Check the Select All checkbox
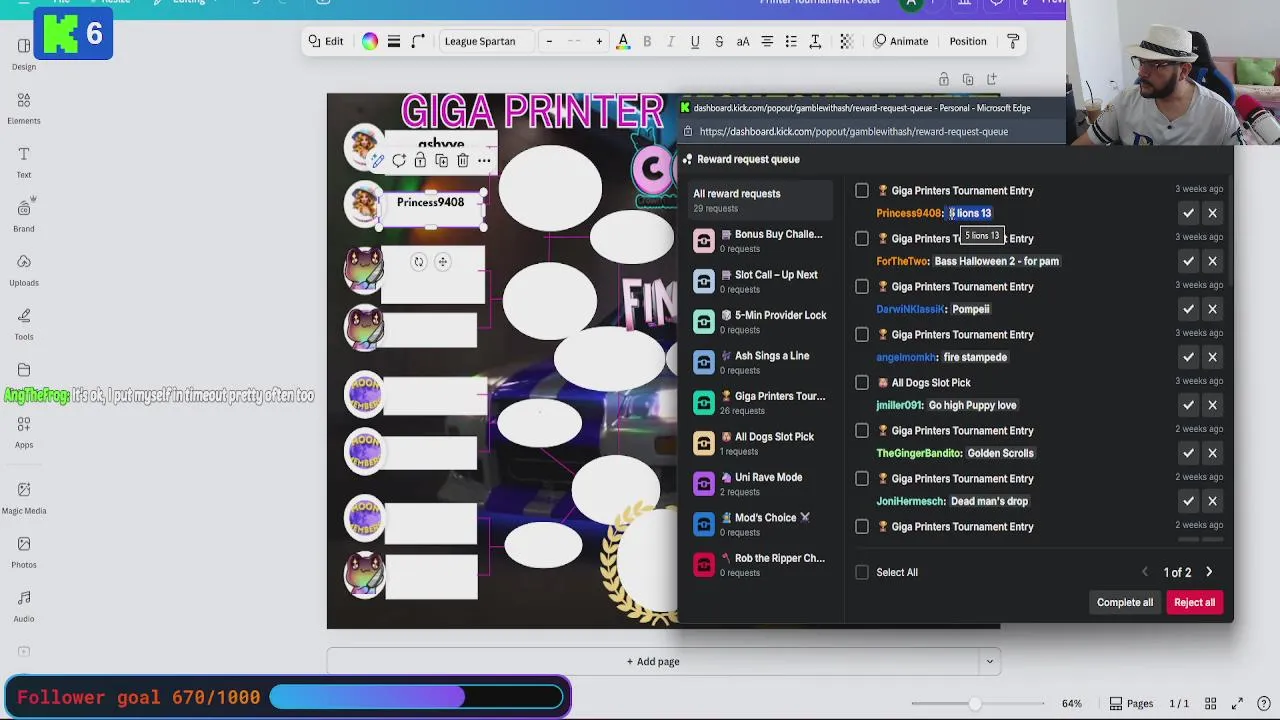Image resolution: width=1280 pixels, height=720 pixels. pos(862,572)
